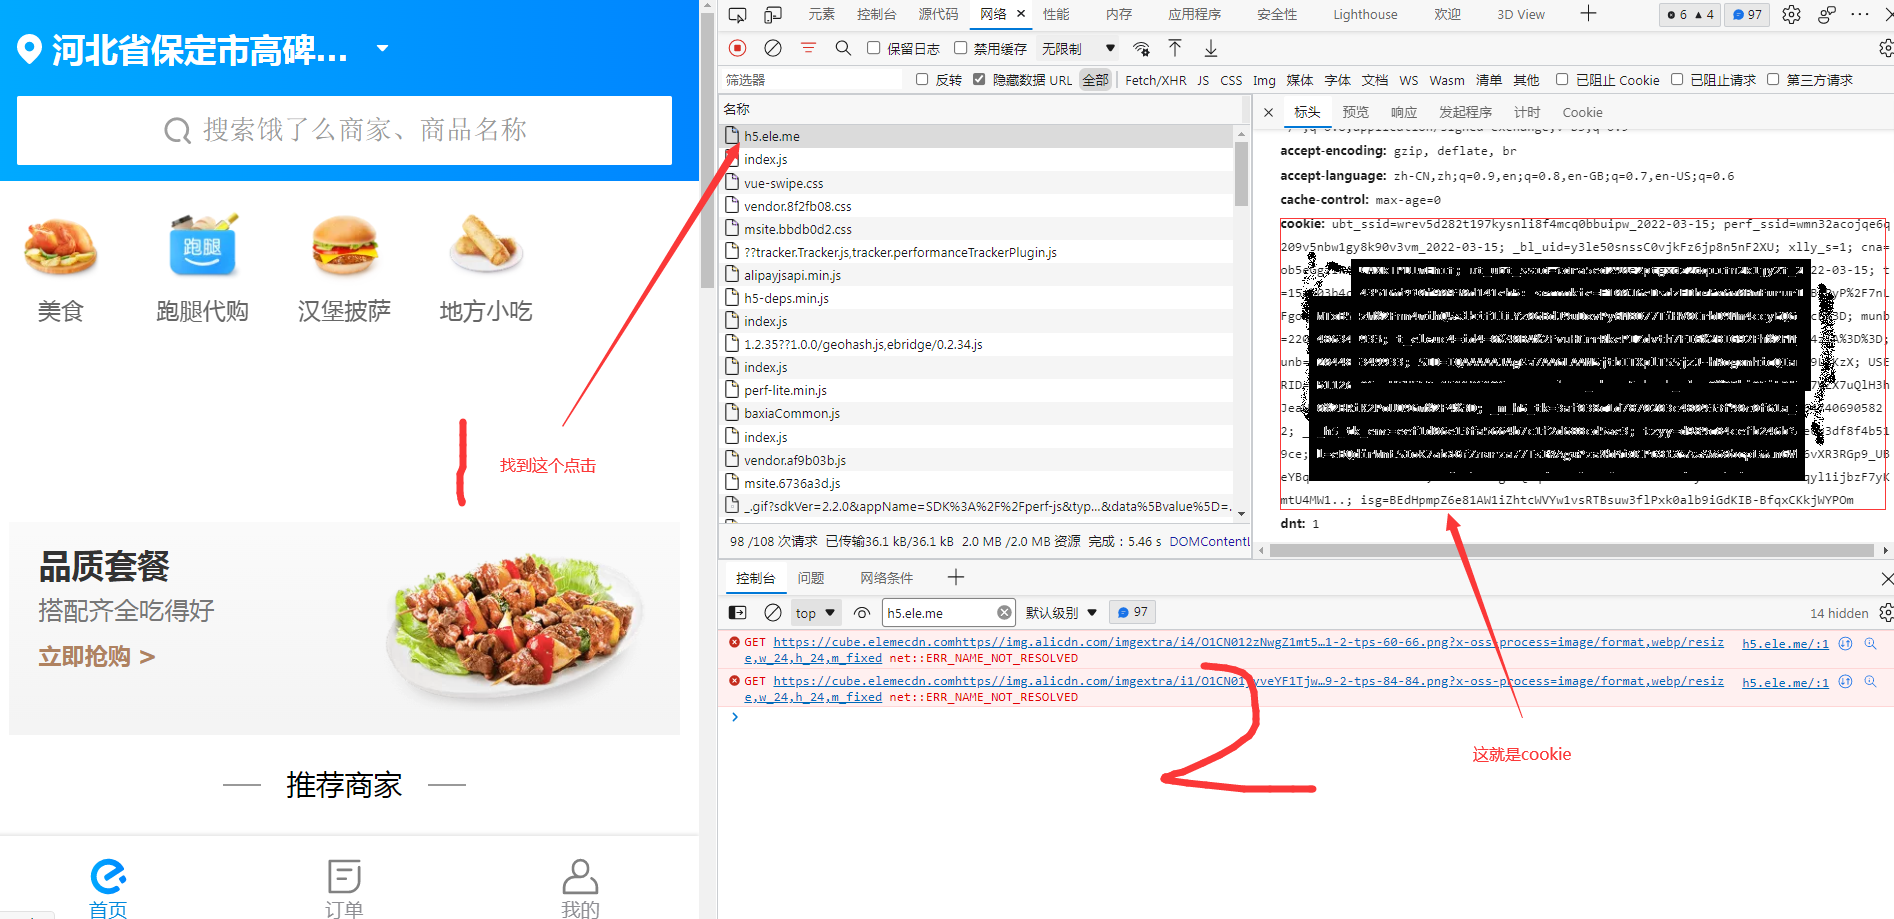
Task: Switch to the Cookie tab
Action: [x=1582, y=112]
